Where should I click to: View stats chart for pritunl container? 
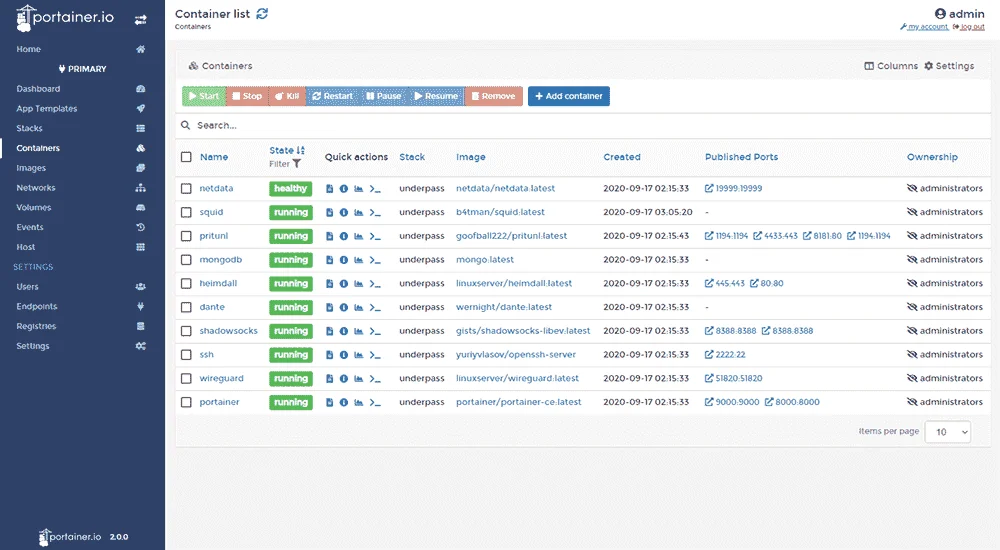(358, 236)
